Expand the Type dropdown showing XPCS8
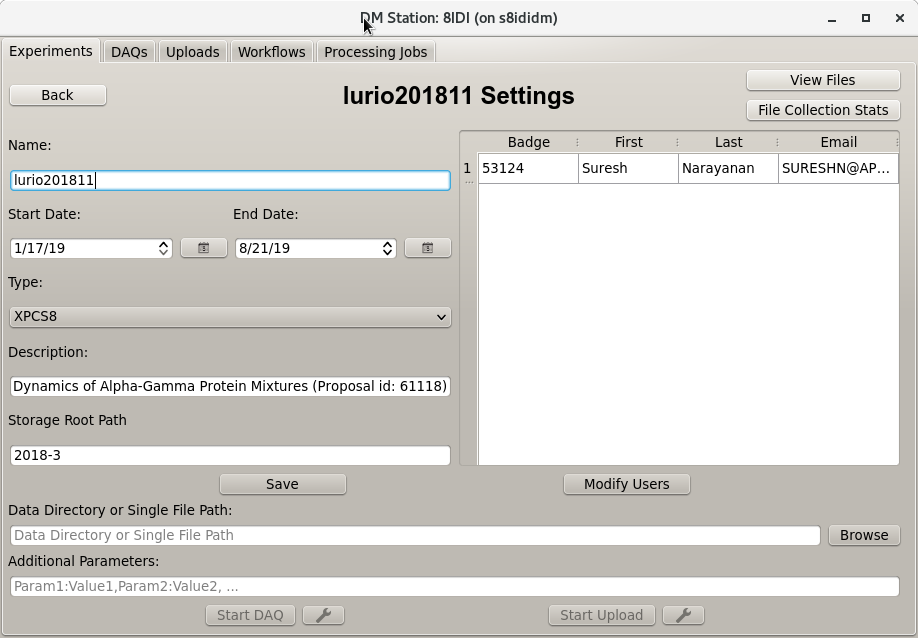 pos(230,317)
